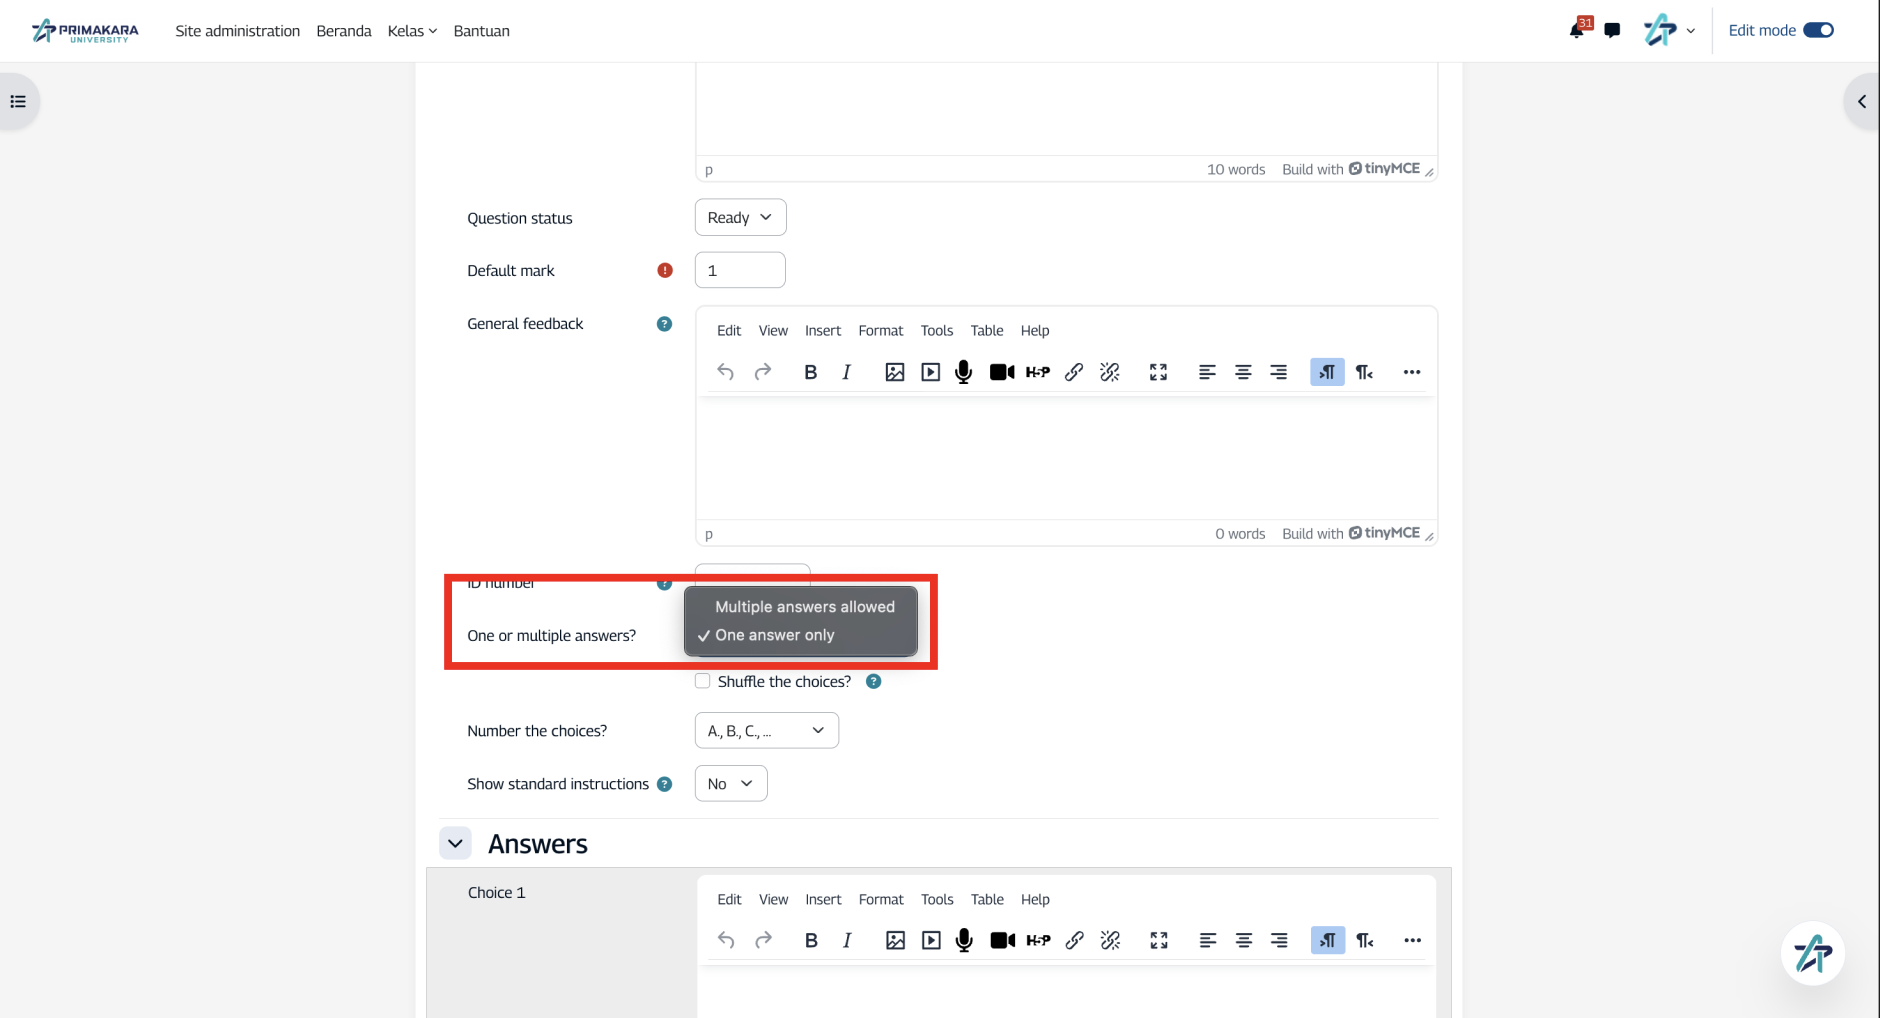
Task: Open View menu in General feedback editor
Action: click(773, 331)
